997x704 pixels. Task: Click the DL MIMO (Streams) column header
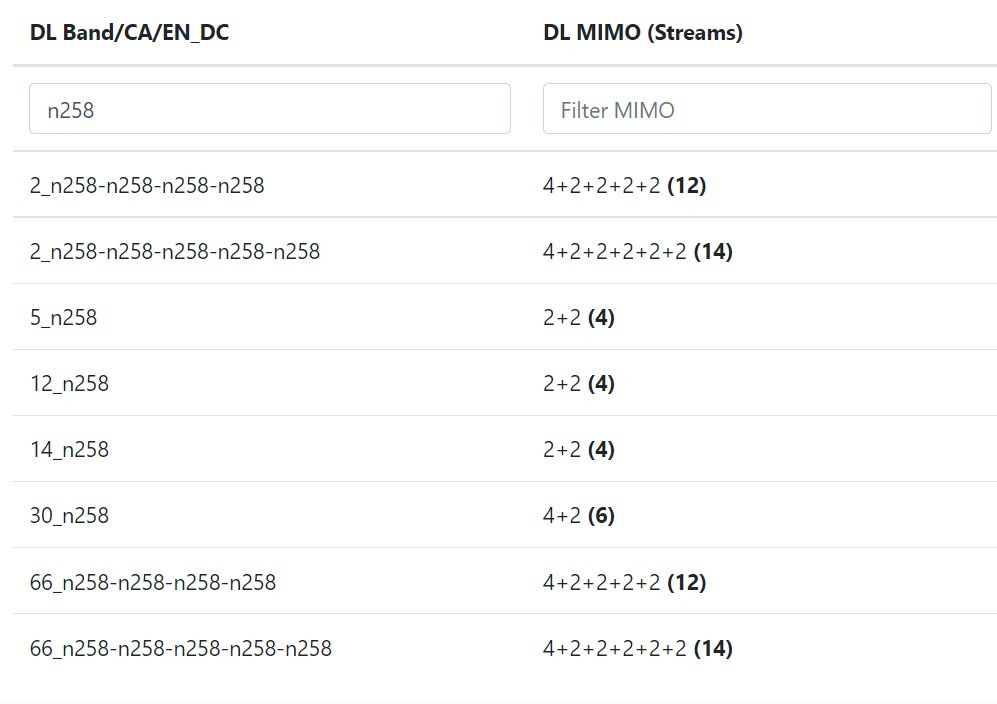click(643, 32)
